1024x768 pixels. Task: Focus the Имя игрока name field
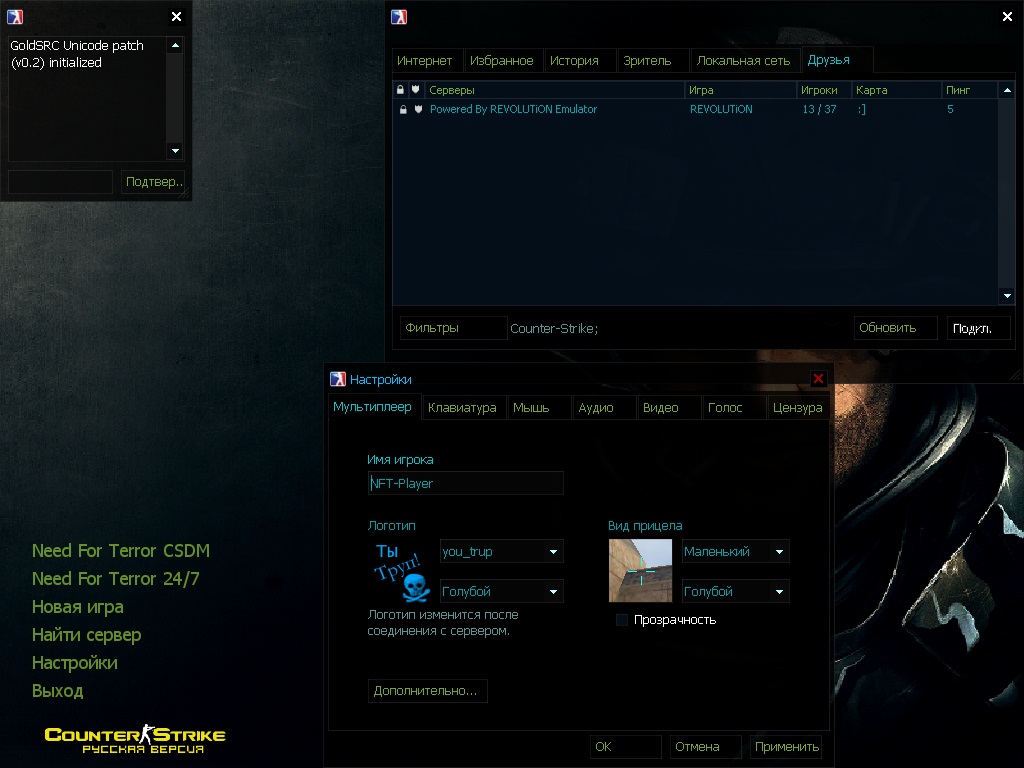tap(466, 483)
